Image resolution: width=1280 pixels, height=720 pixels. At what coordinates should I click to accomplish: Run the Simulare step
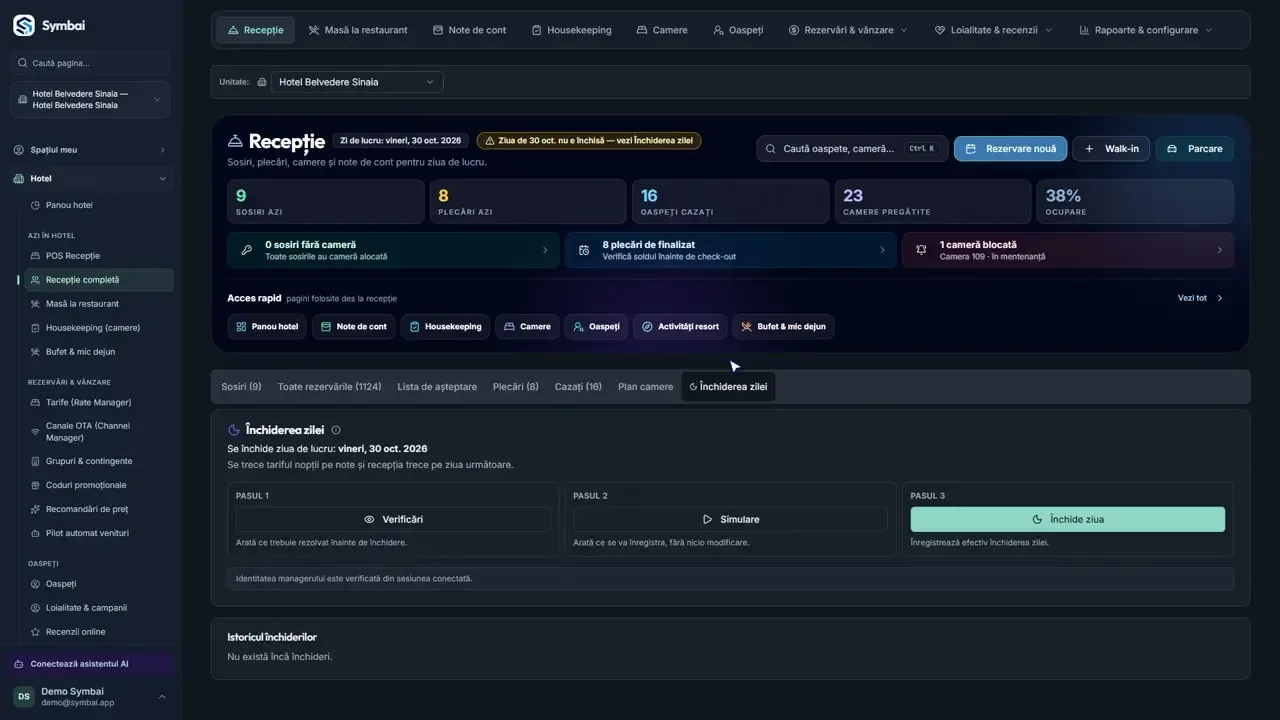click(730, 520)
